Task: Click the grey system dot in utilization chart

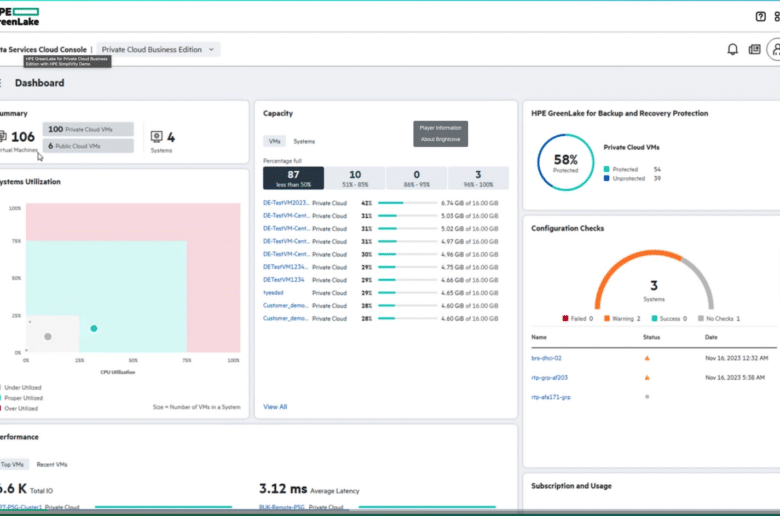Action: pyautogui.click(x=48, y=337)
